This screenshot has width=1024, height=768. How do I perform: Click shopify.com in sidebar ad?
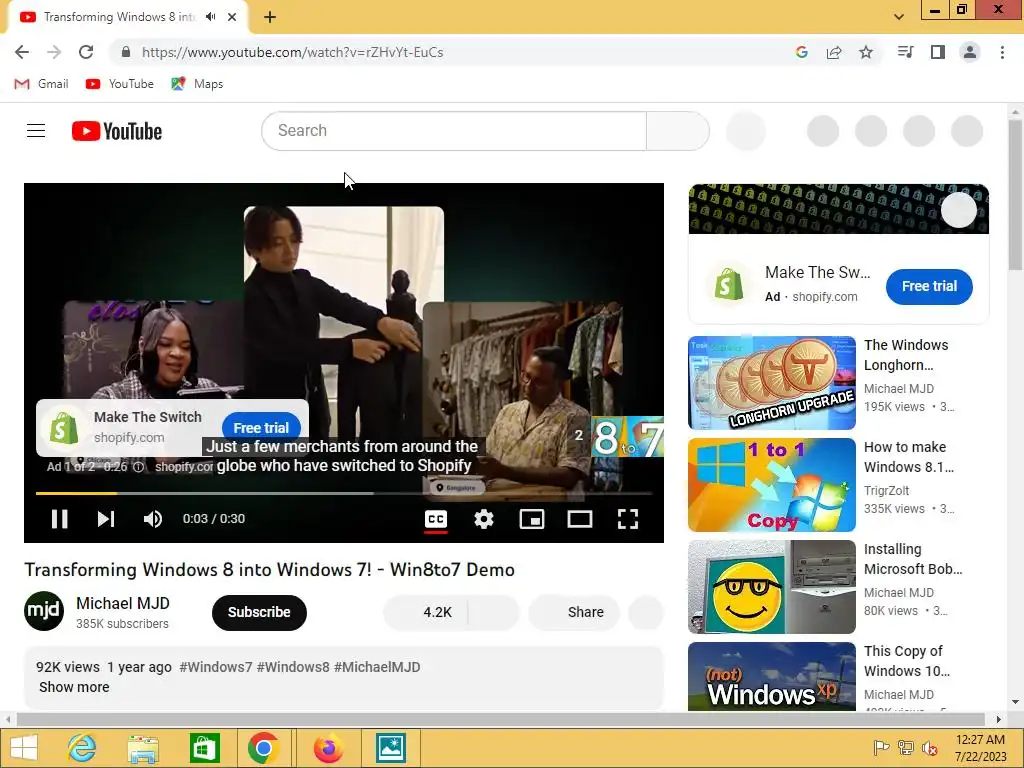tap(825, 296)
